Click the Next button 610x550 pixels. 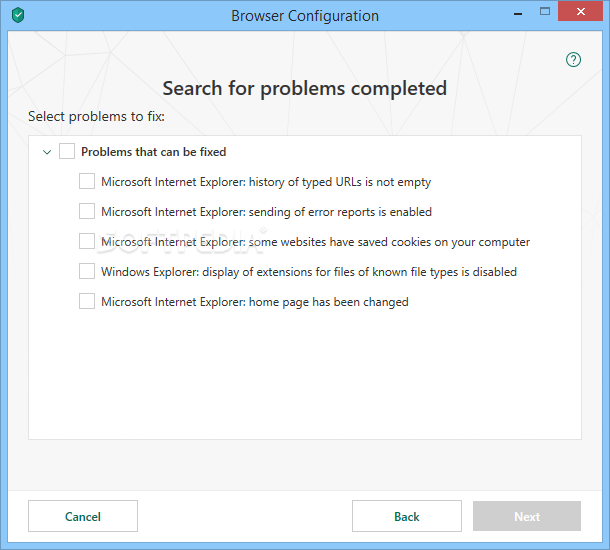527,516
